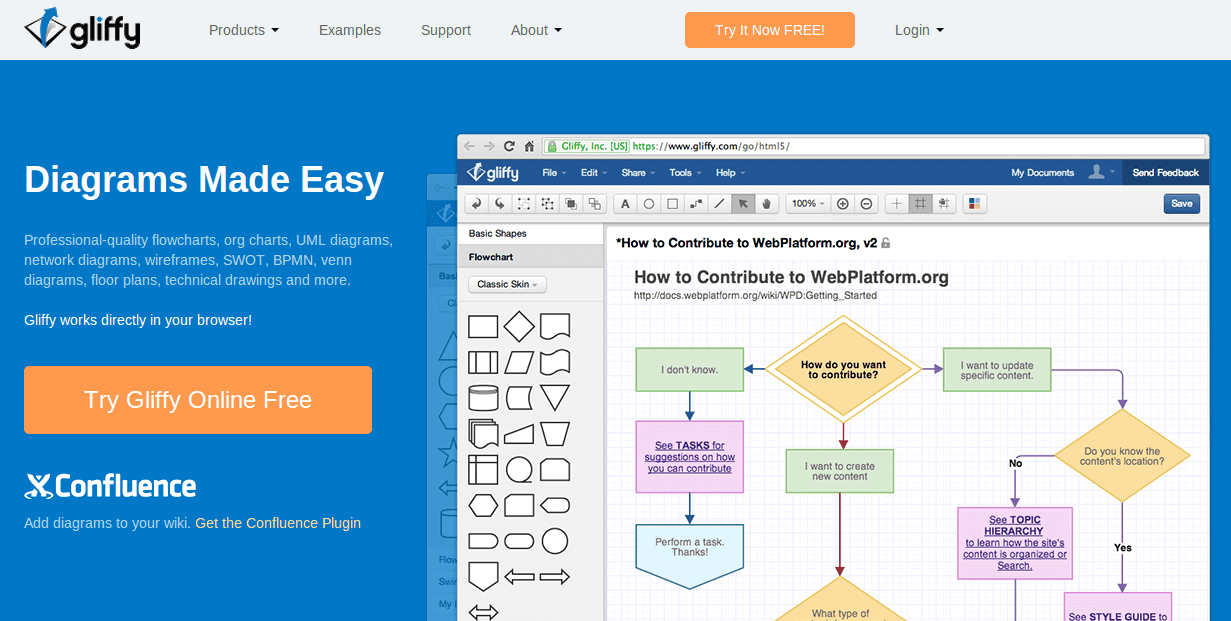Pick the hexagon preparation shape
1231x621 pixels.
tap(483, 505)
